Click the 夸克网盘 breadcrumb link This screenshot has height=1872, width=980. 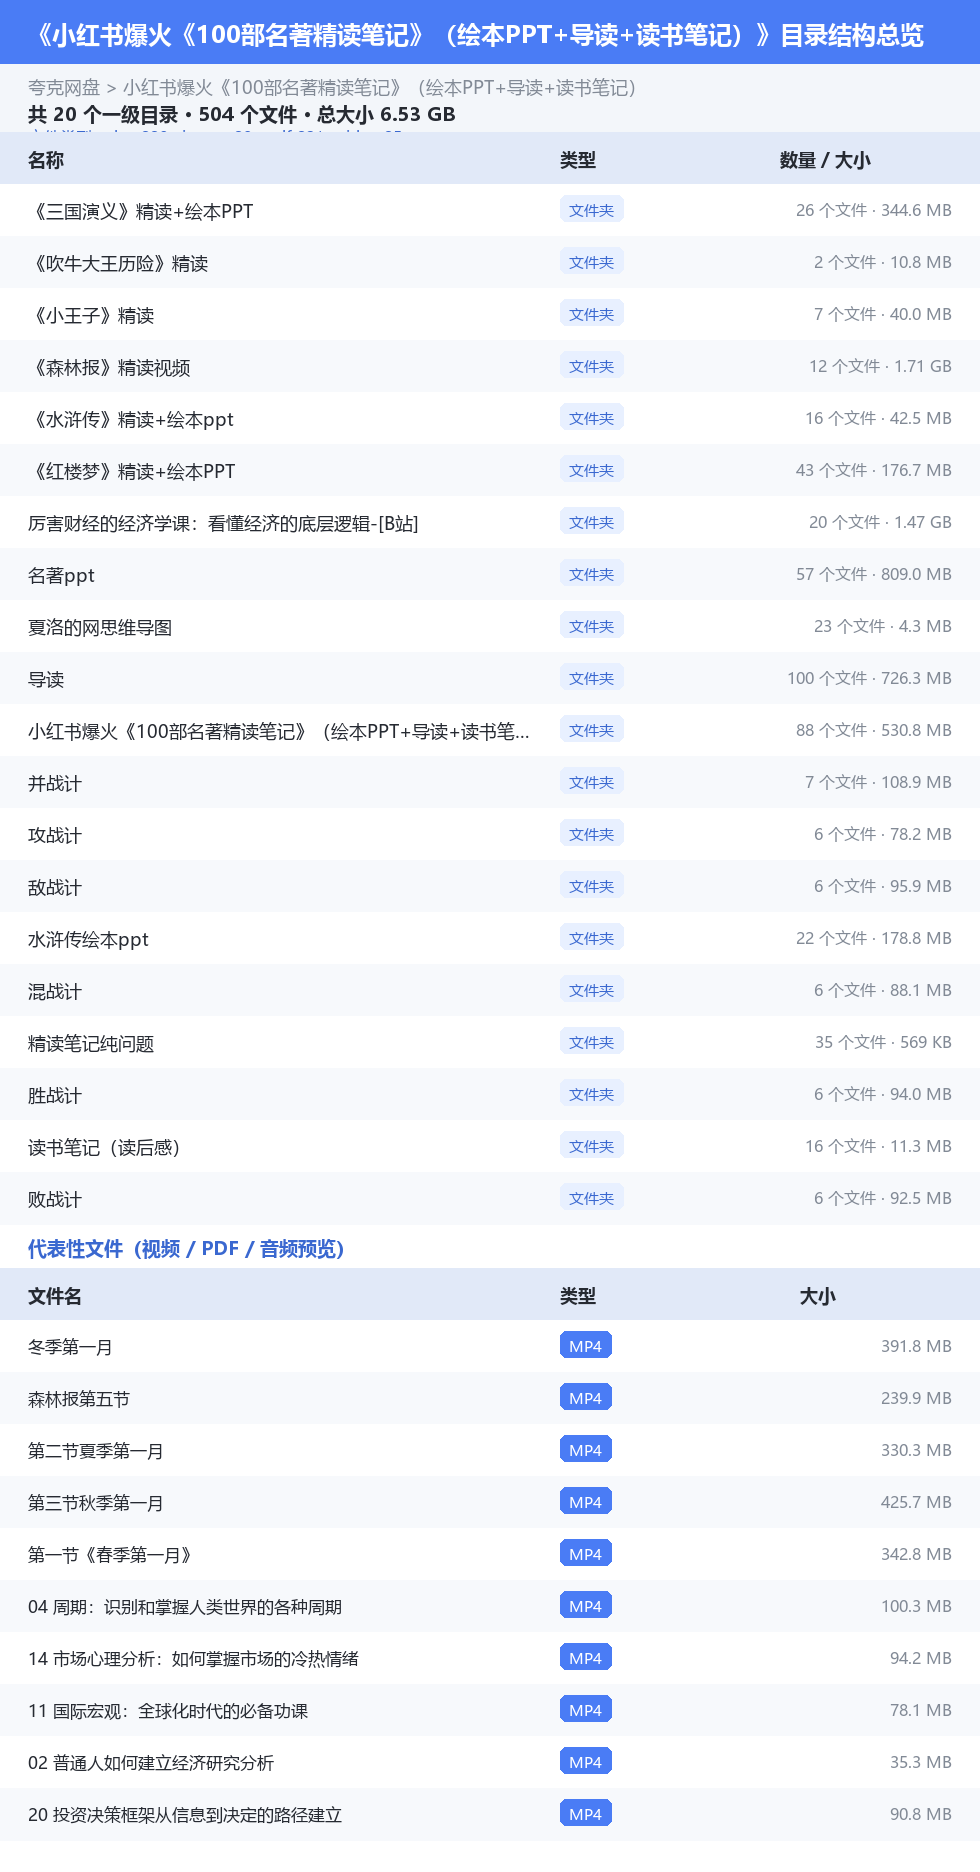(x=64, y=88)
